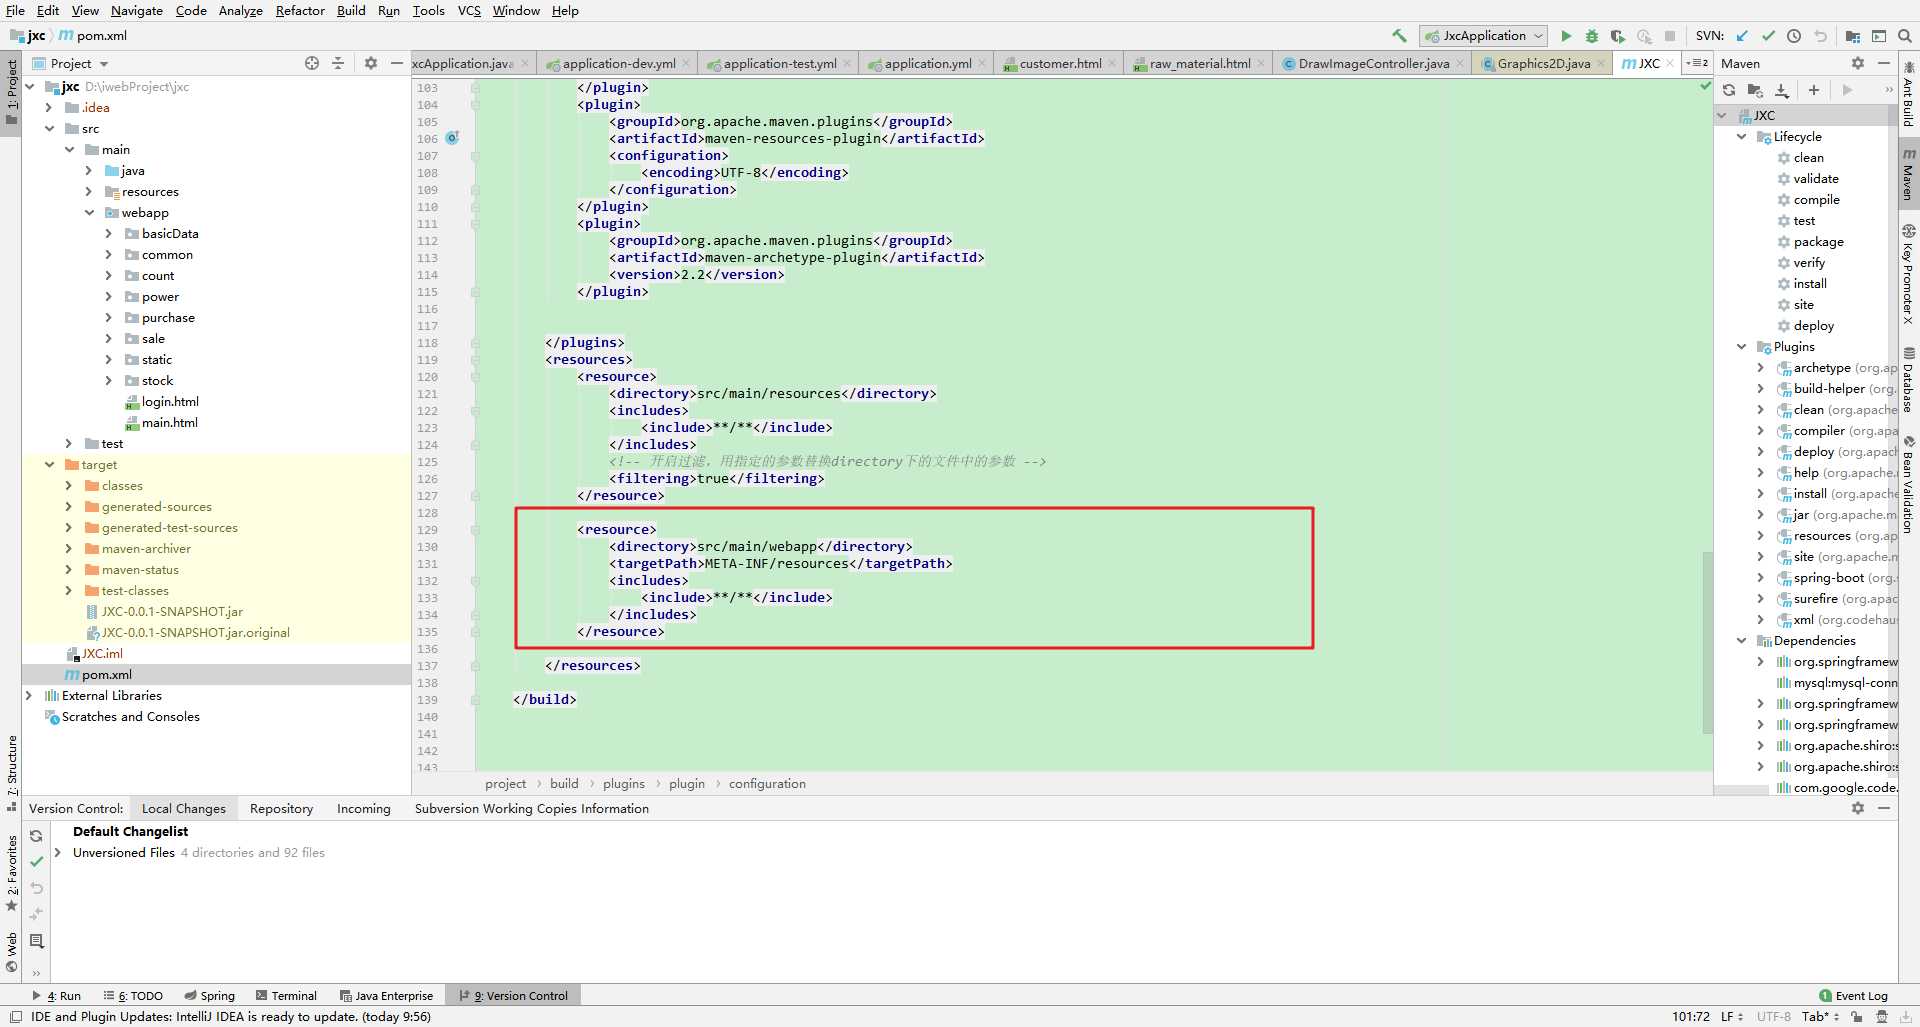The image size is (1920, 1027).
Task: Open Maven panel settings gear
Action: [x=1858, y=63]
